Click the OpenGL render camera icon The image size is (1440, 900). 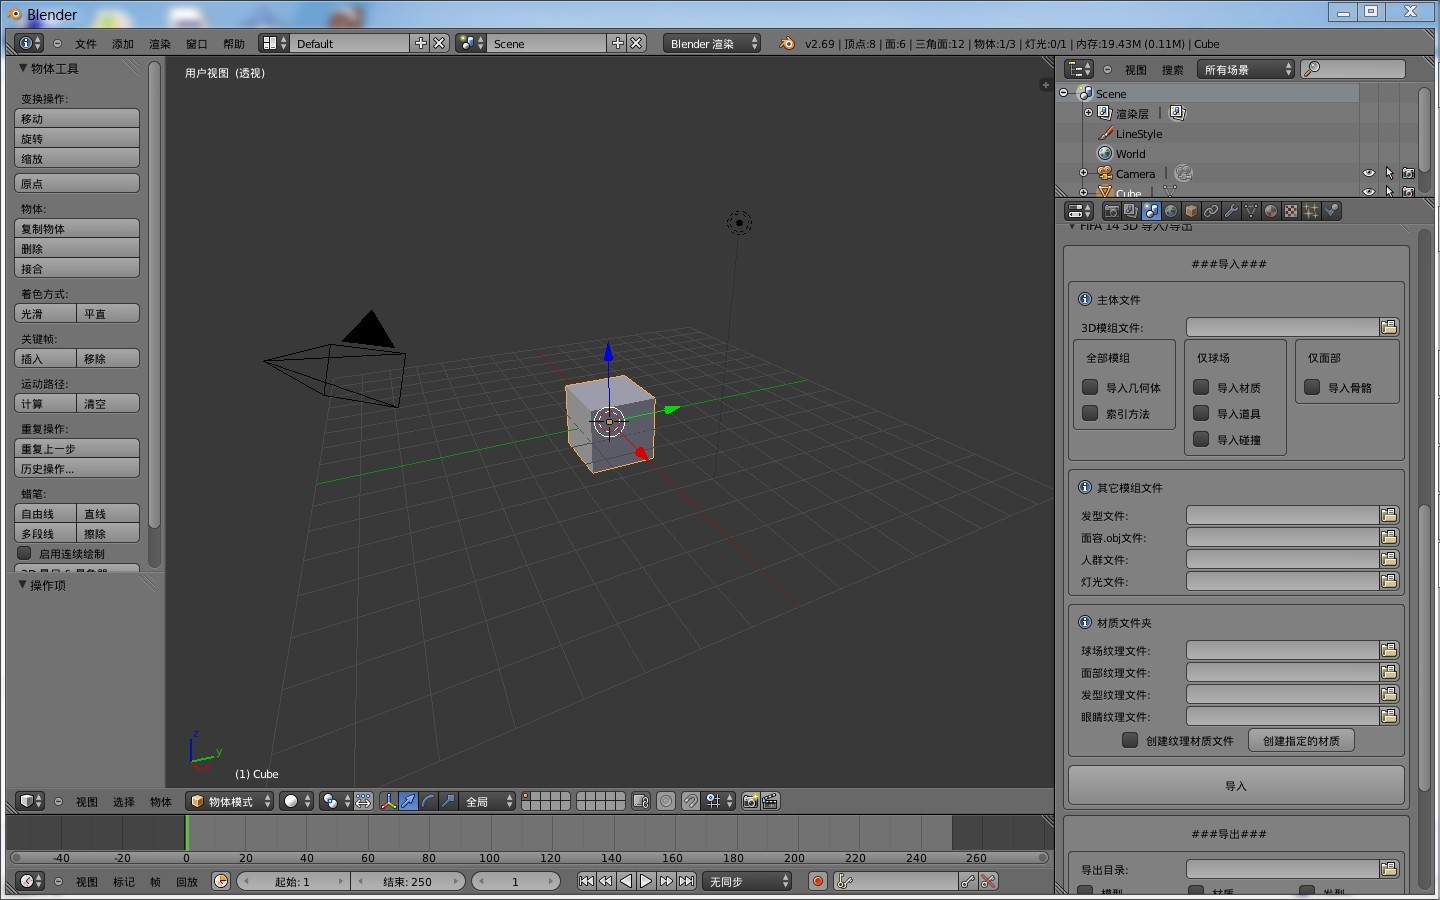pos(750,801)
